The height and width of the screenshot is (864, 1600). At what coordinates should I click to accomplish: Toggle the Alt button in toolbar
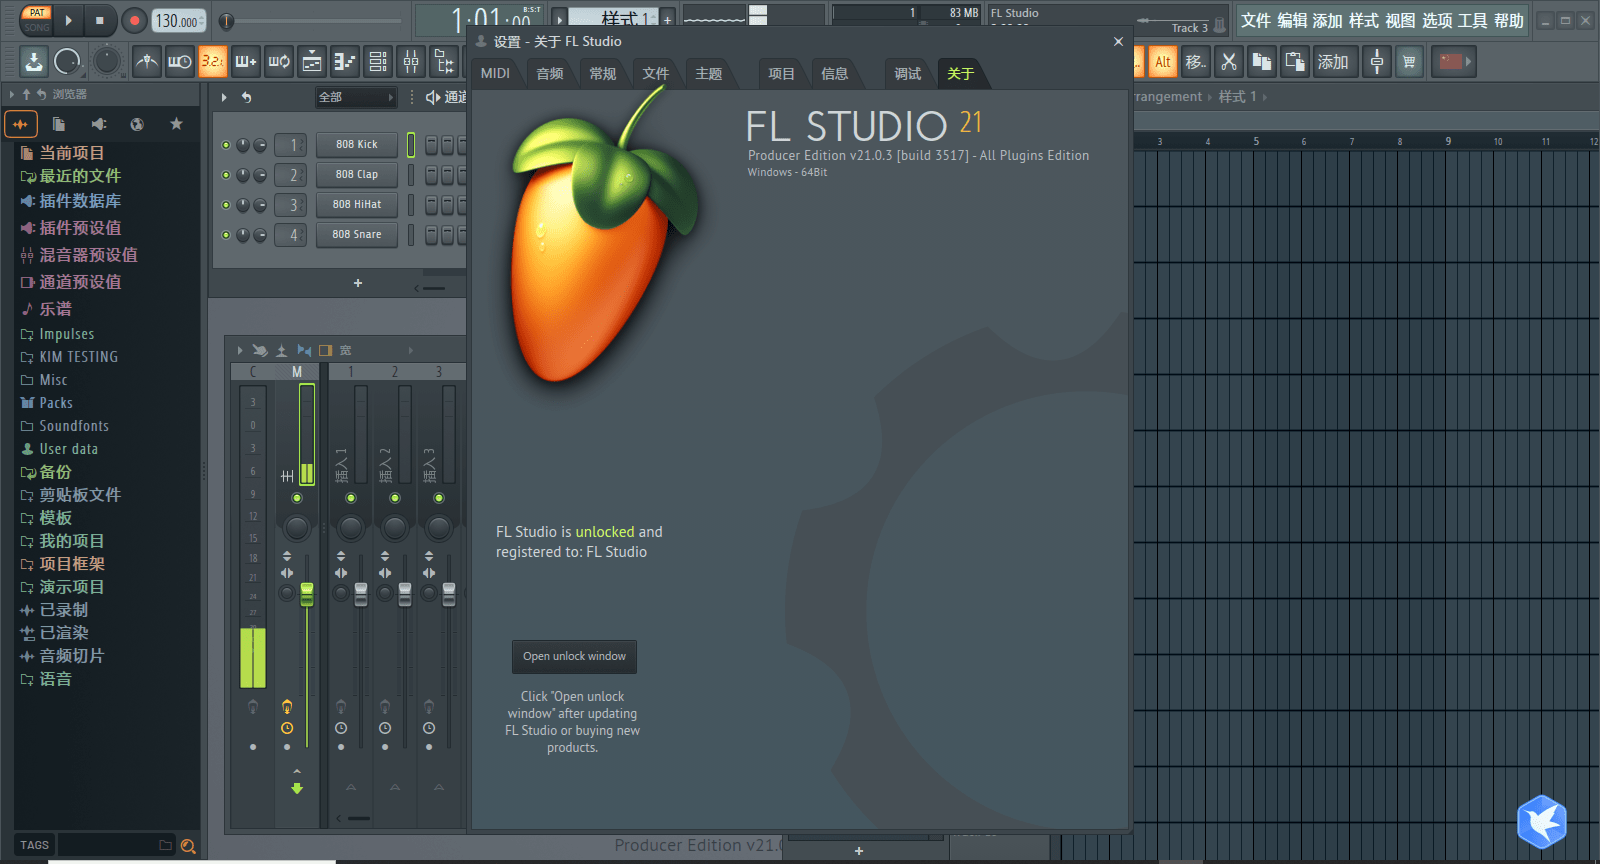[x=1162, y=62]
